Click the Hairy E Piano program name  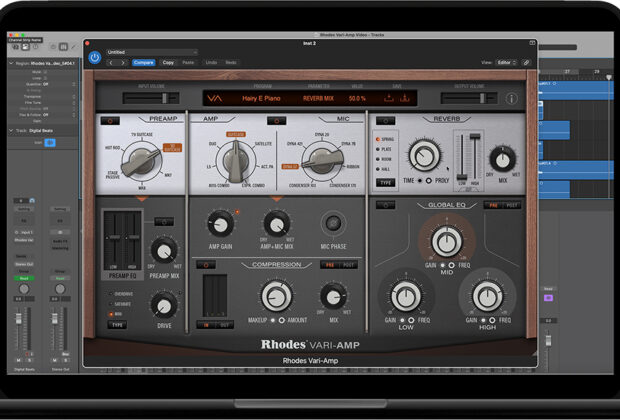261,99
